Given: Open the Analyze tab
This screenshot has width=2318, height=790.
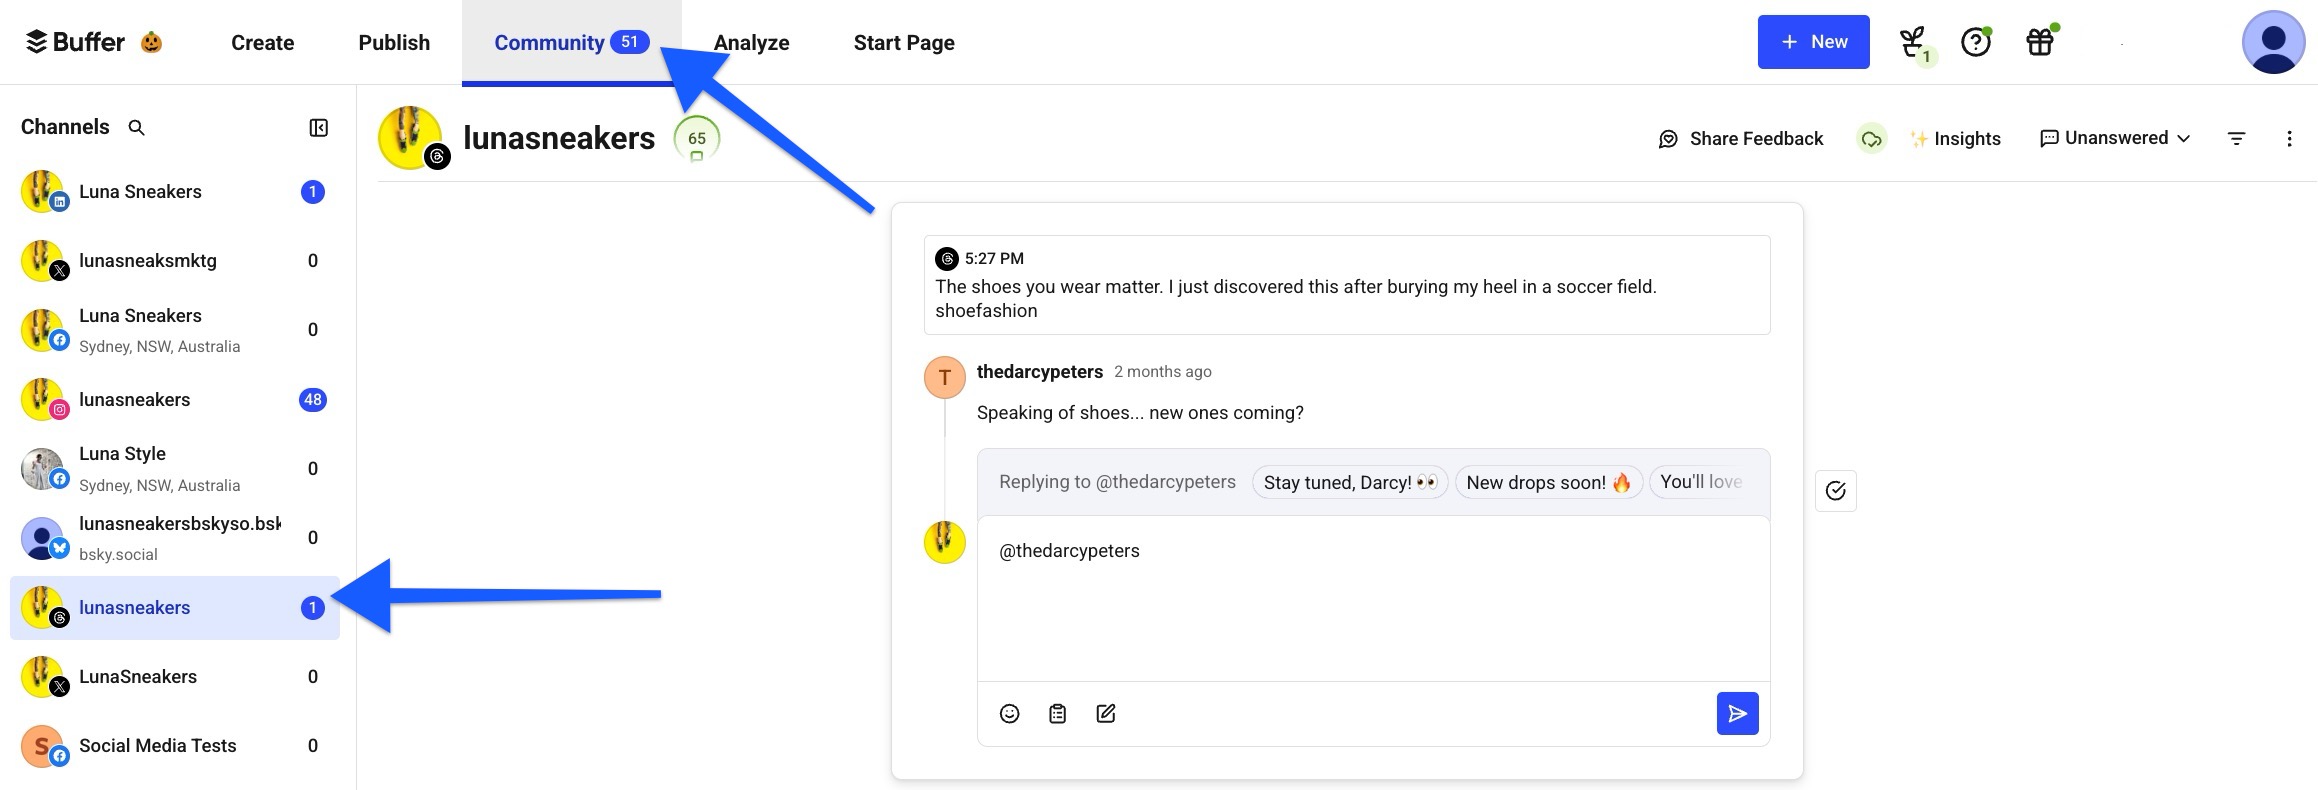Looking at the screenshot, I should [751, 42].
